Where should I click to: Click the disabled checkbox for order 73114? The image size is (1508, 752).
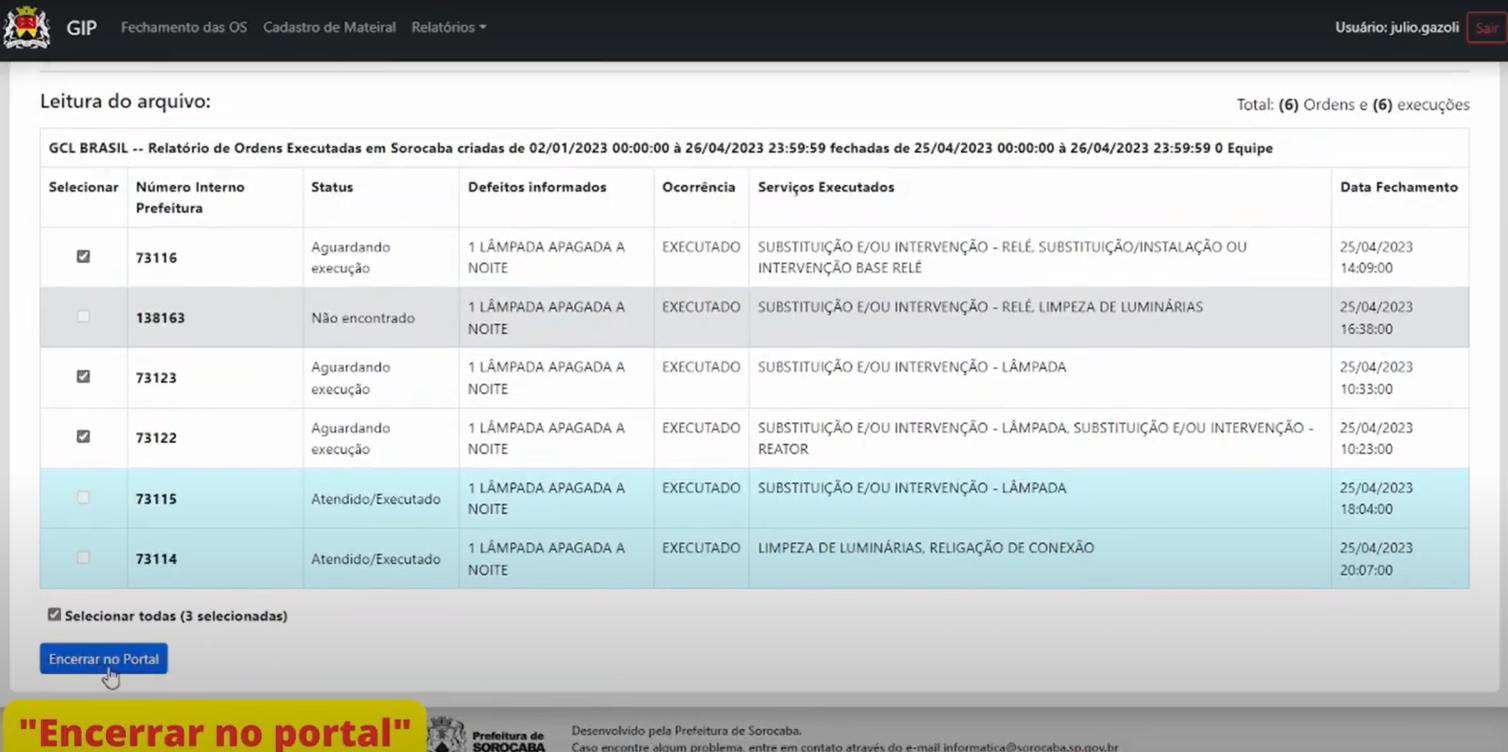point(83,558)
